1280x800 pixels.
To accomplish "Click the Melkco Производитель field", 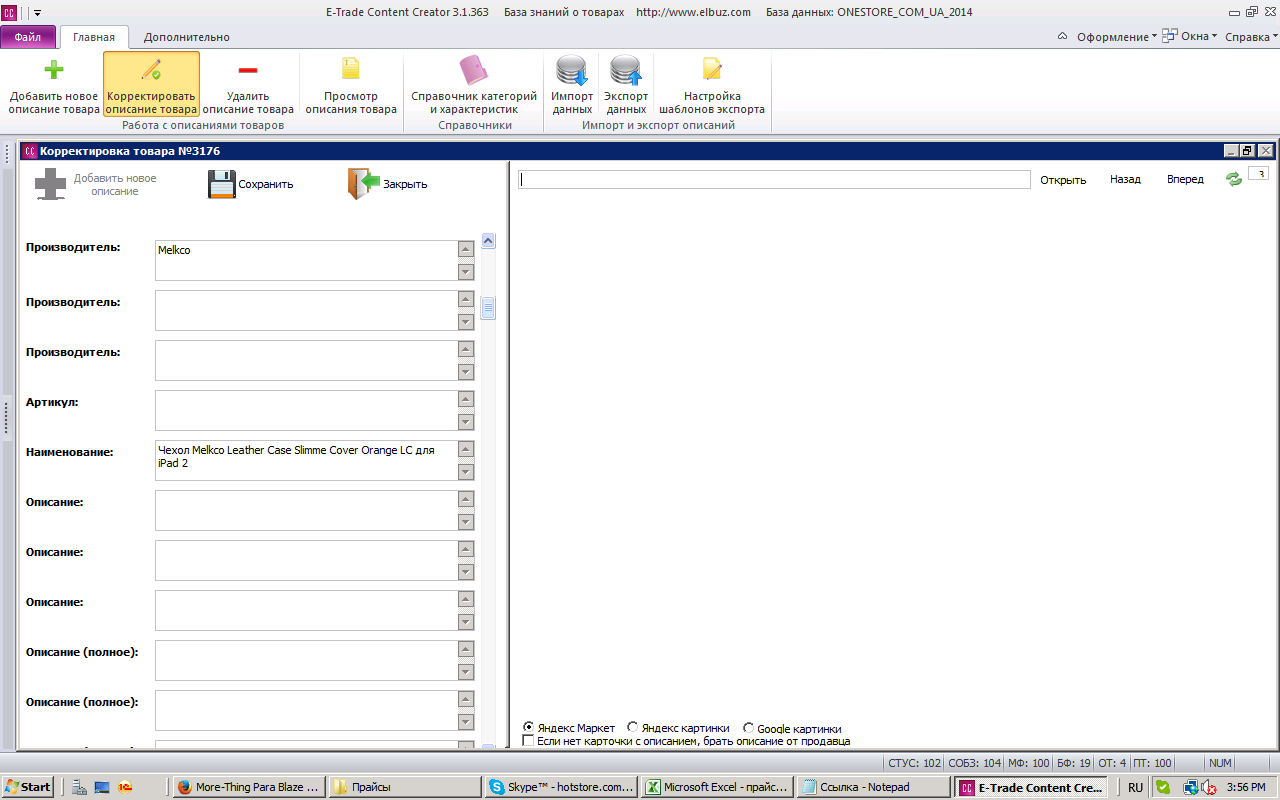I will (x=306, y=260).
